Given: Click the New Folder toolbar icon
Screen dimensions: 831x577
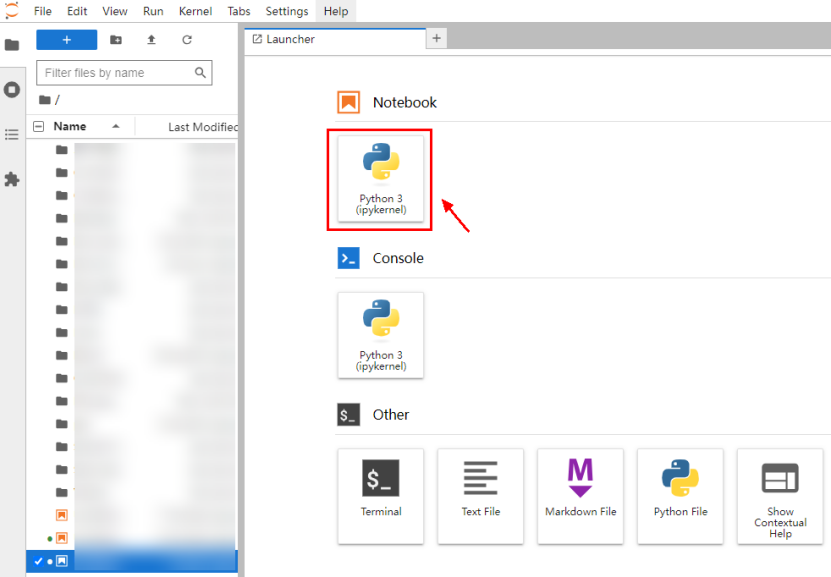Looking at the screenshot, I should (116, 40).
